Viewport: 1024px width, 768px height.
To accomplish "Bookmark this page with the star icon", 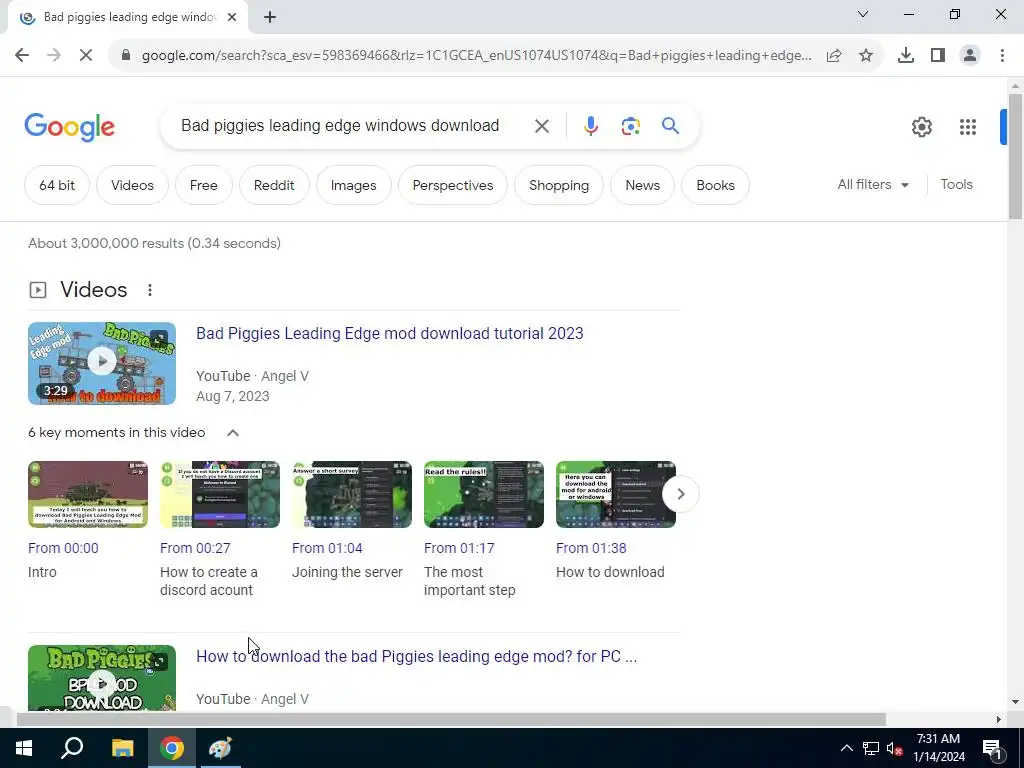I will (x=866, y=56).
